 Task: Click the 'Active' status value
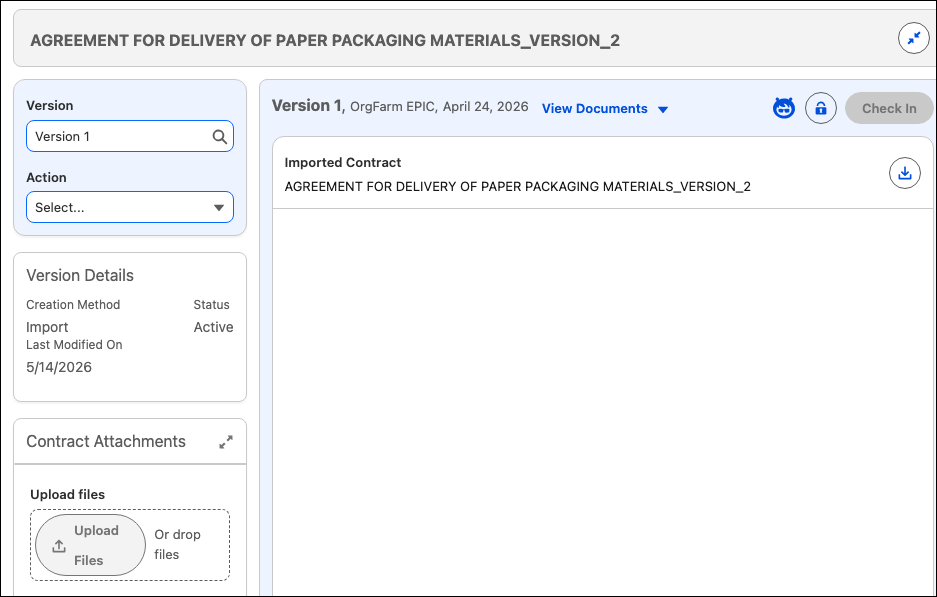[213, 327]
